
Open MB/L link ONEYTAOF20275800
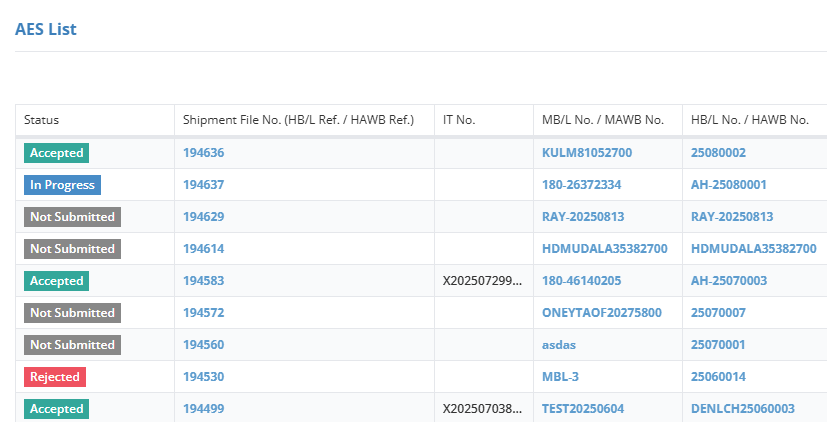[x=602, y=313]
